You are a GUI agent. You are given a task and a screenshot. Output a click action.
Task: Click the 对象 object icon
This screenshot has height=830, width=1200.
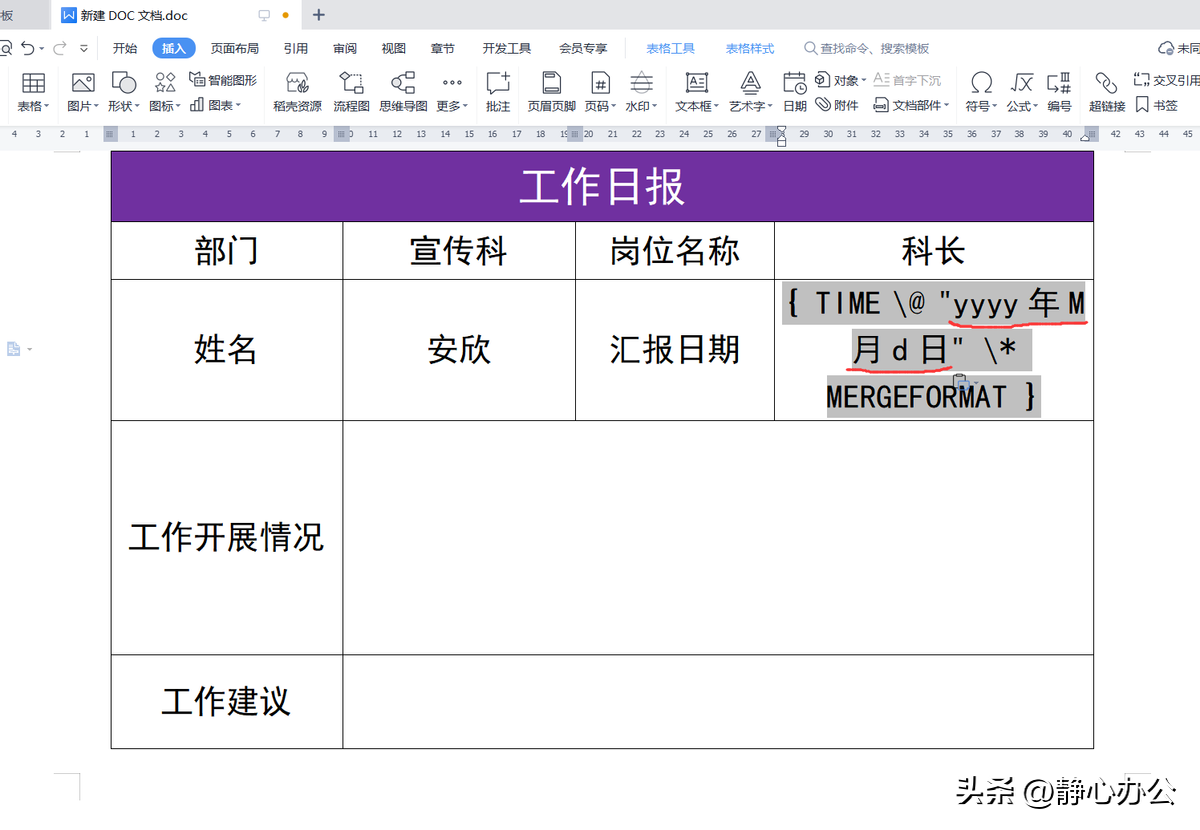pos(823,80)
